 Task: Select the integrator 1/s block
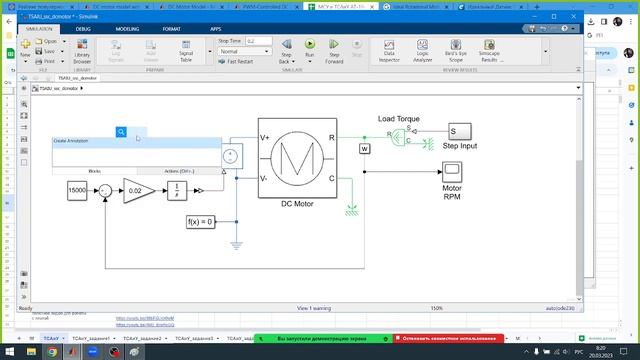coord(177,191)
